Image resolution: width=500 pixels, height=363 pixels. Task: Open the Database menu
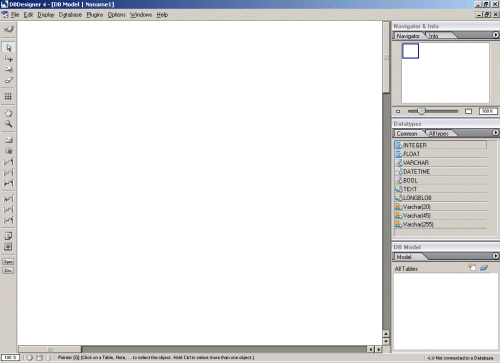point(70,15)
